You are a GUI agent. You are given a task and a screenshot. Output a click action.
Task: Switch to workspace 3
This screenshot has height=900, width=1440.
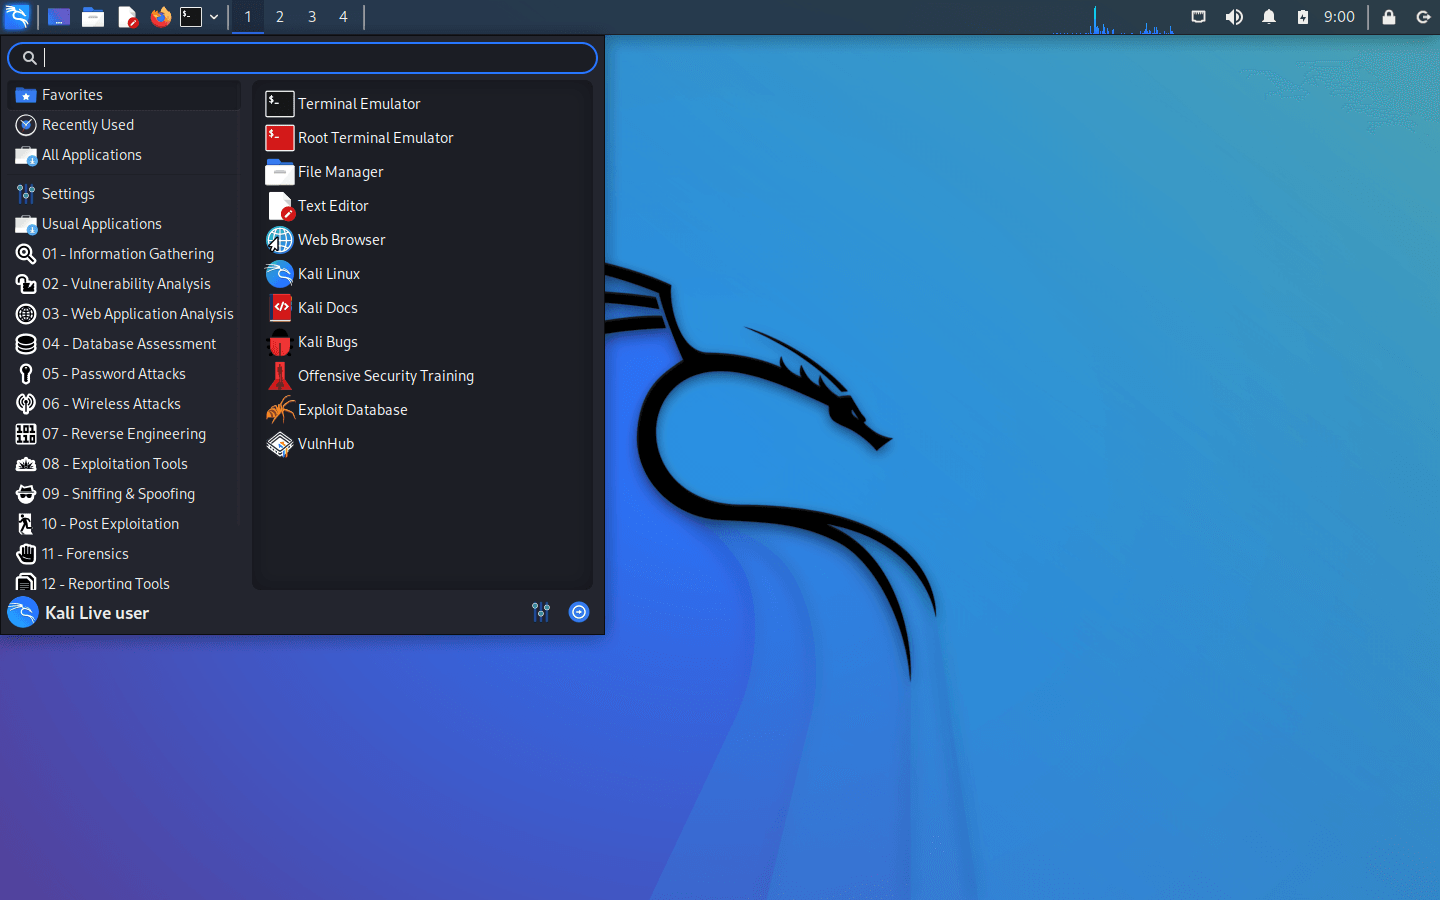(312, 17)
